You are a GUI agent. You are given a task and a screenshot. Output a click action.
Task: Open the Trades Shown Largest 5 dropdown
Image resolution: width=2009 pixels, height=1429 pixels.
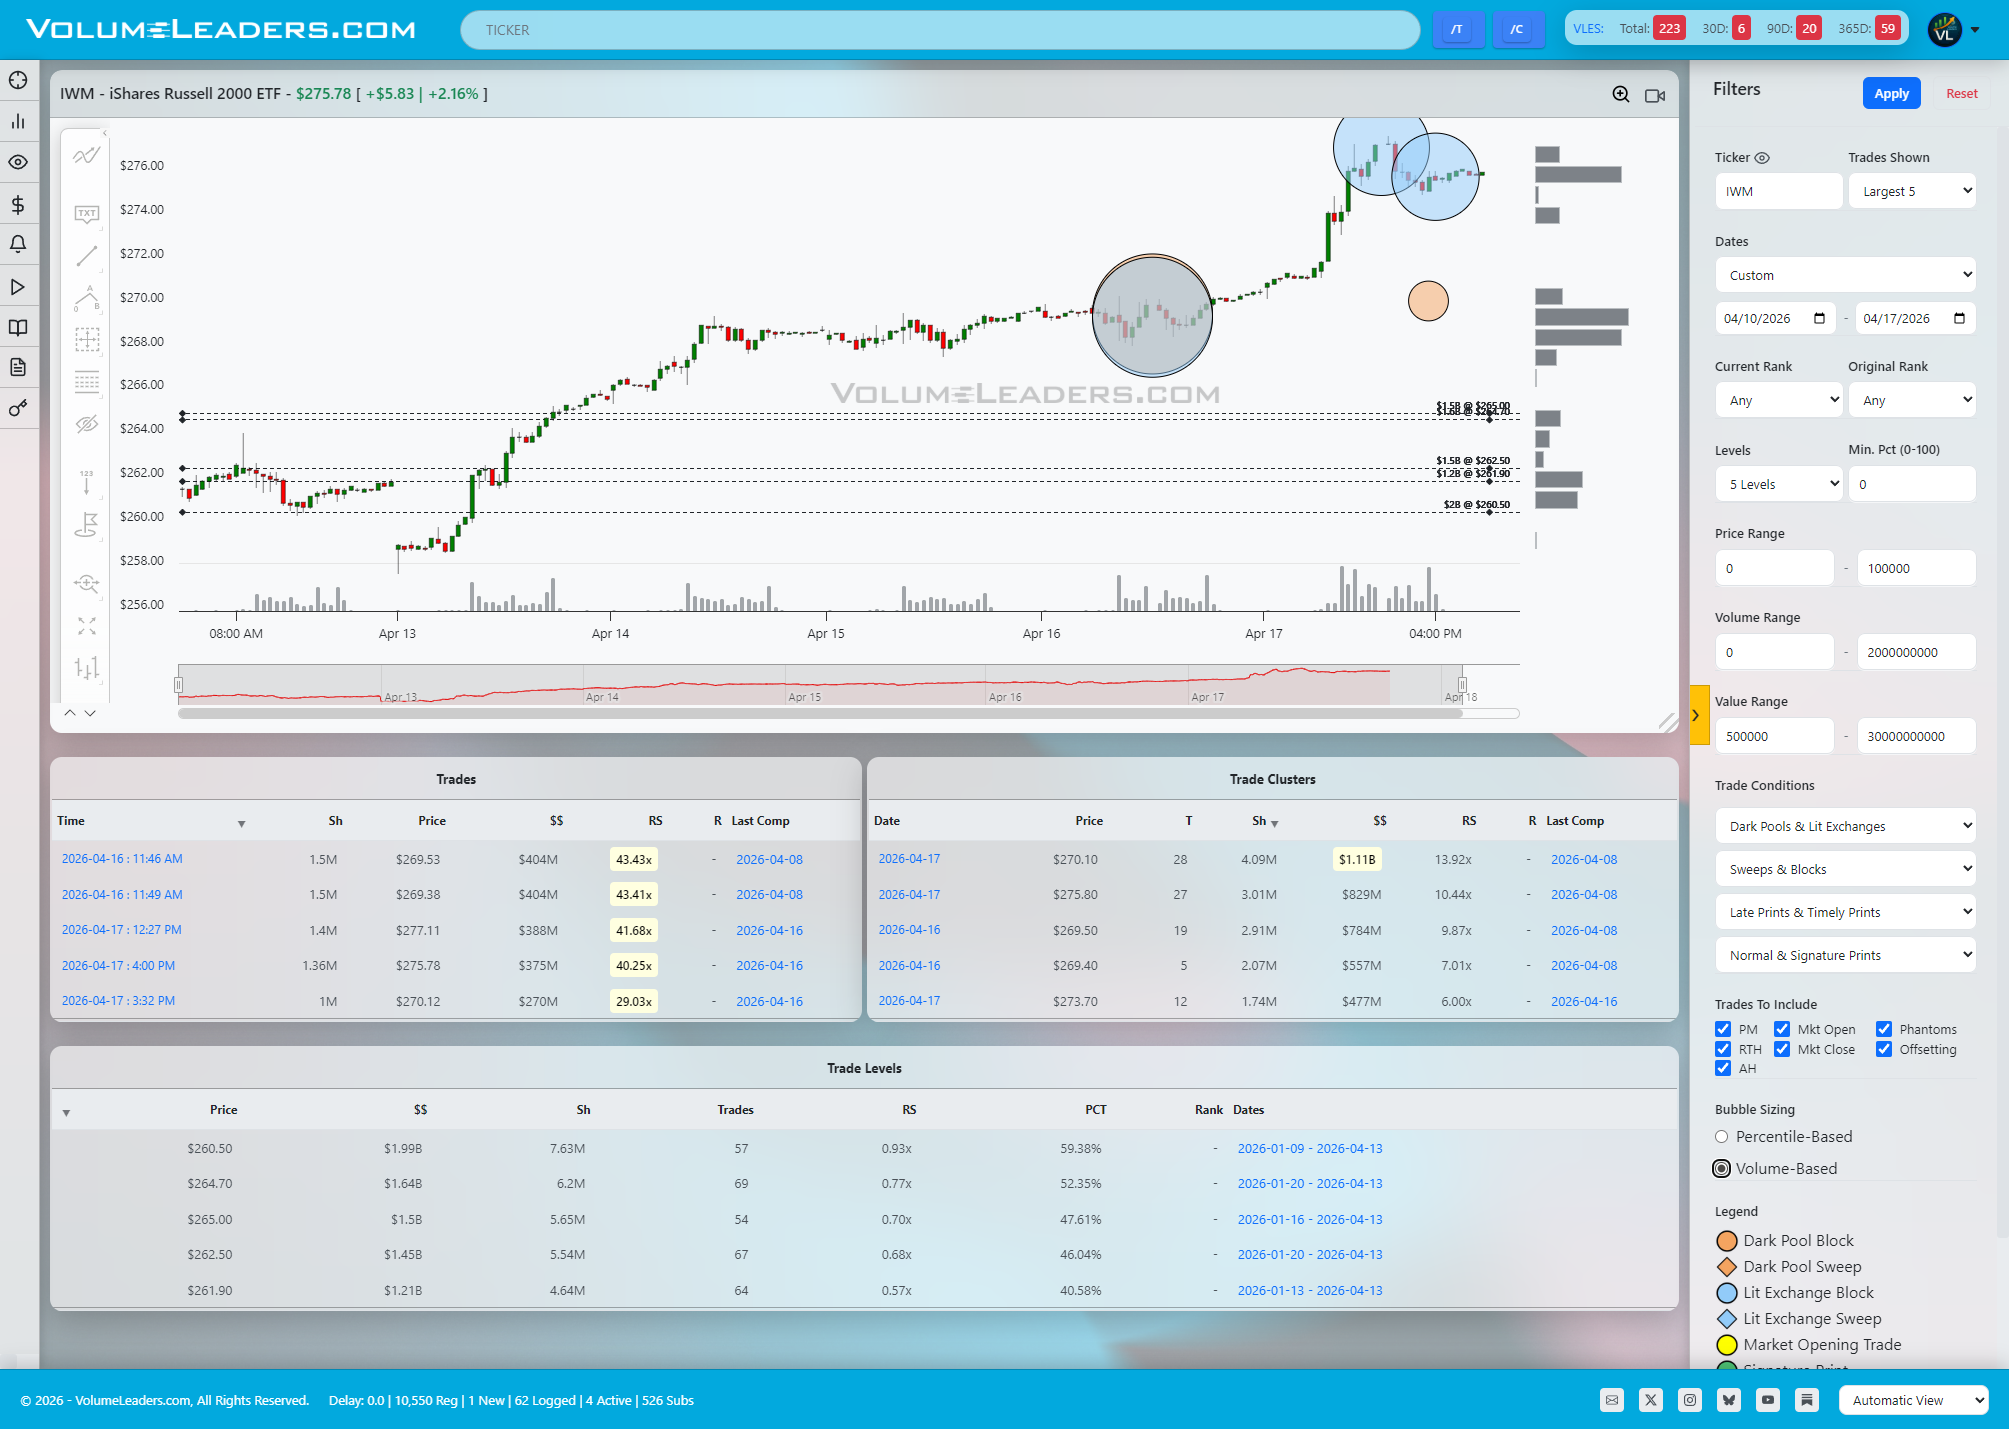coord(1912,191)
